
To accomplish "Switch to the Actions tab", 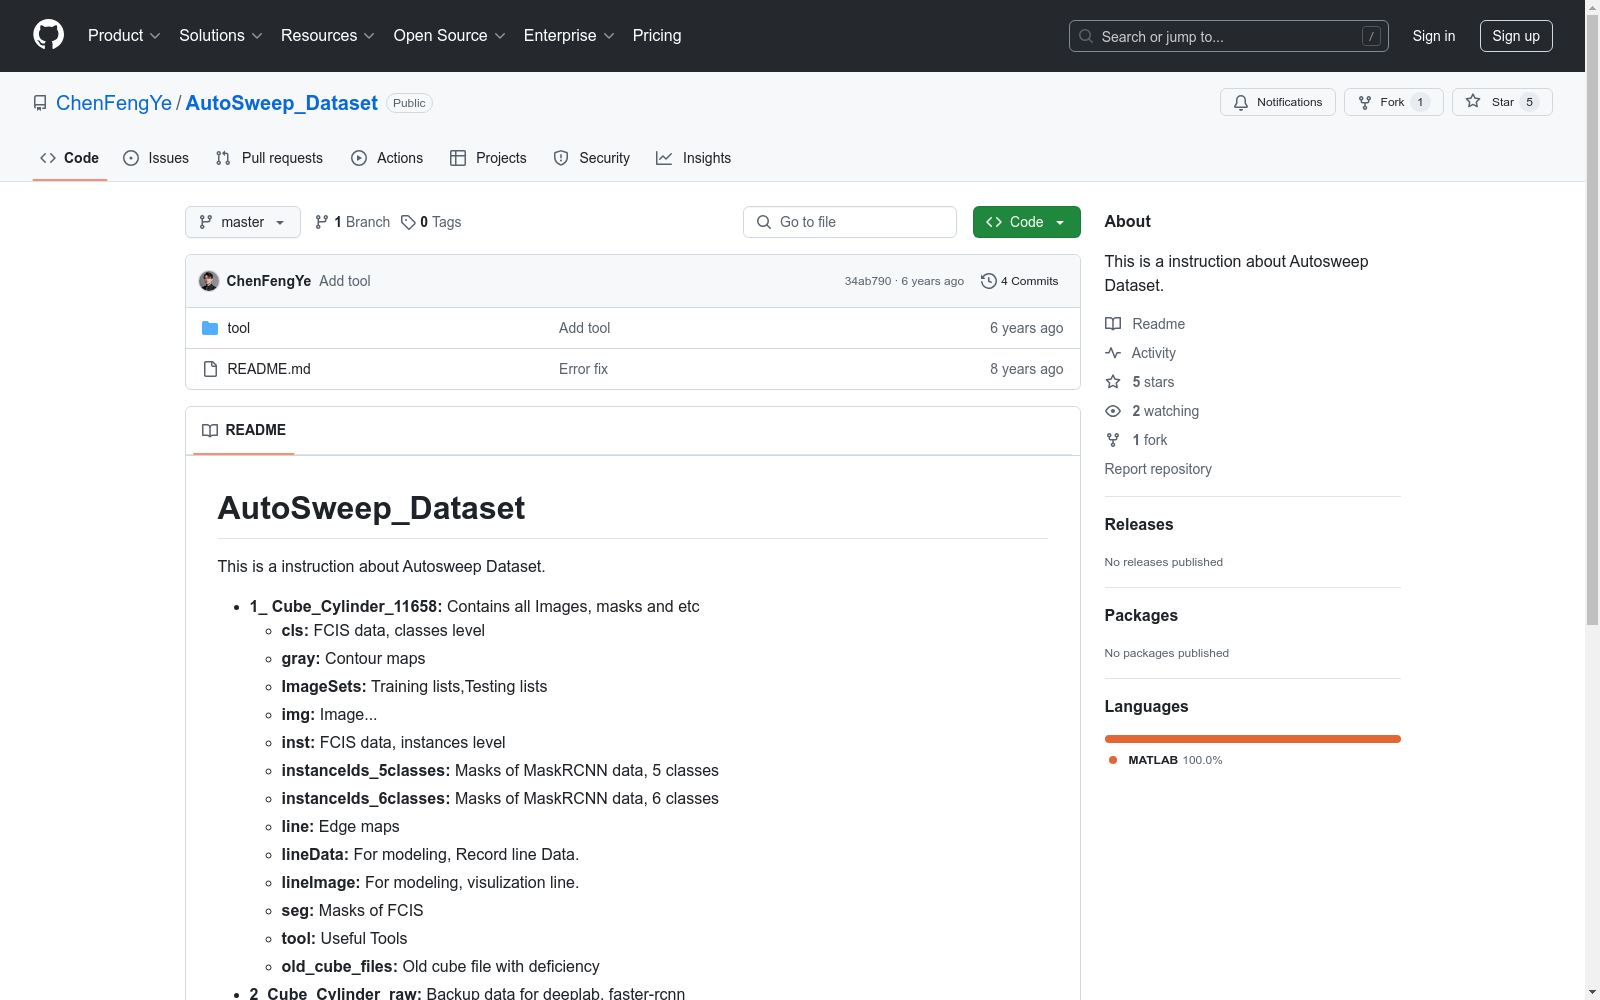I will (x=387, y=158).
